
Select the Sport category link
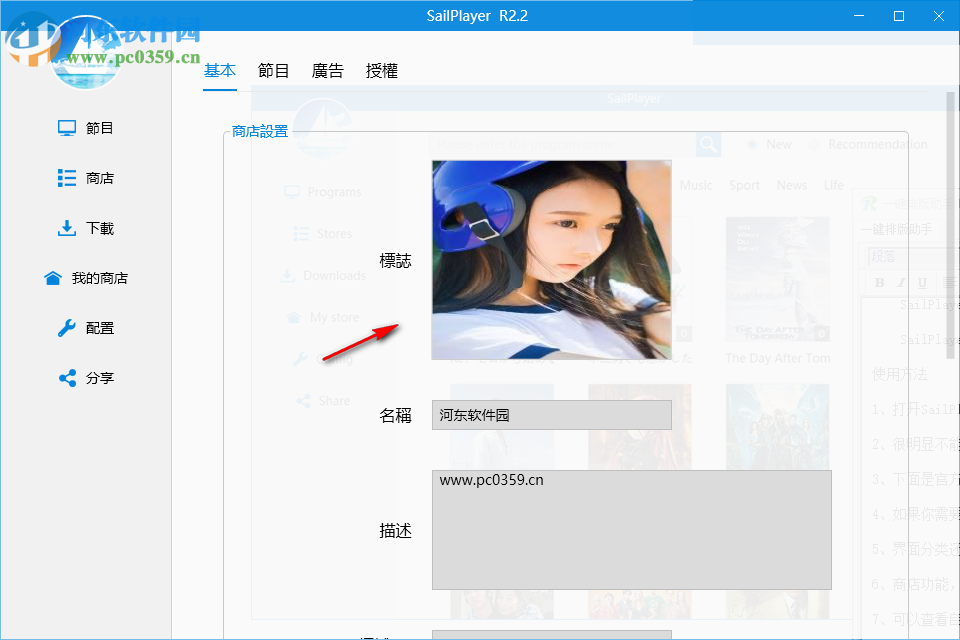coord(744,185)
